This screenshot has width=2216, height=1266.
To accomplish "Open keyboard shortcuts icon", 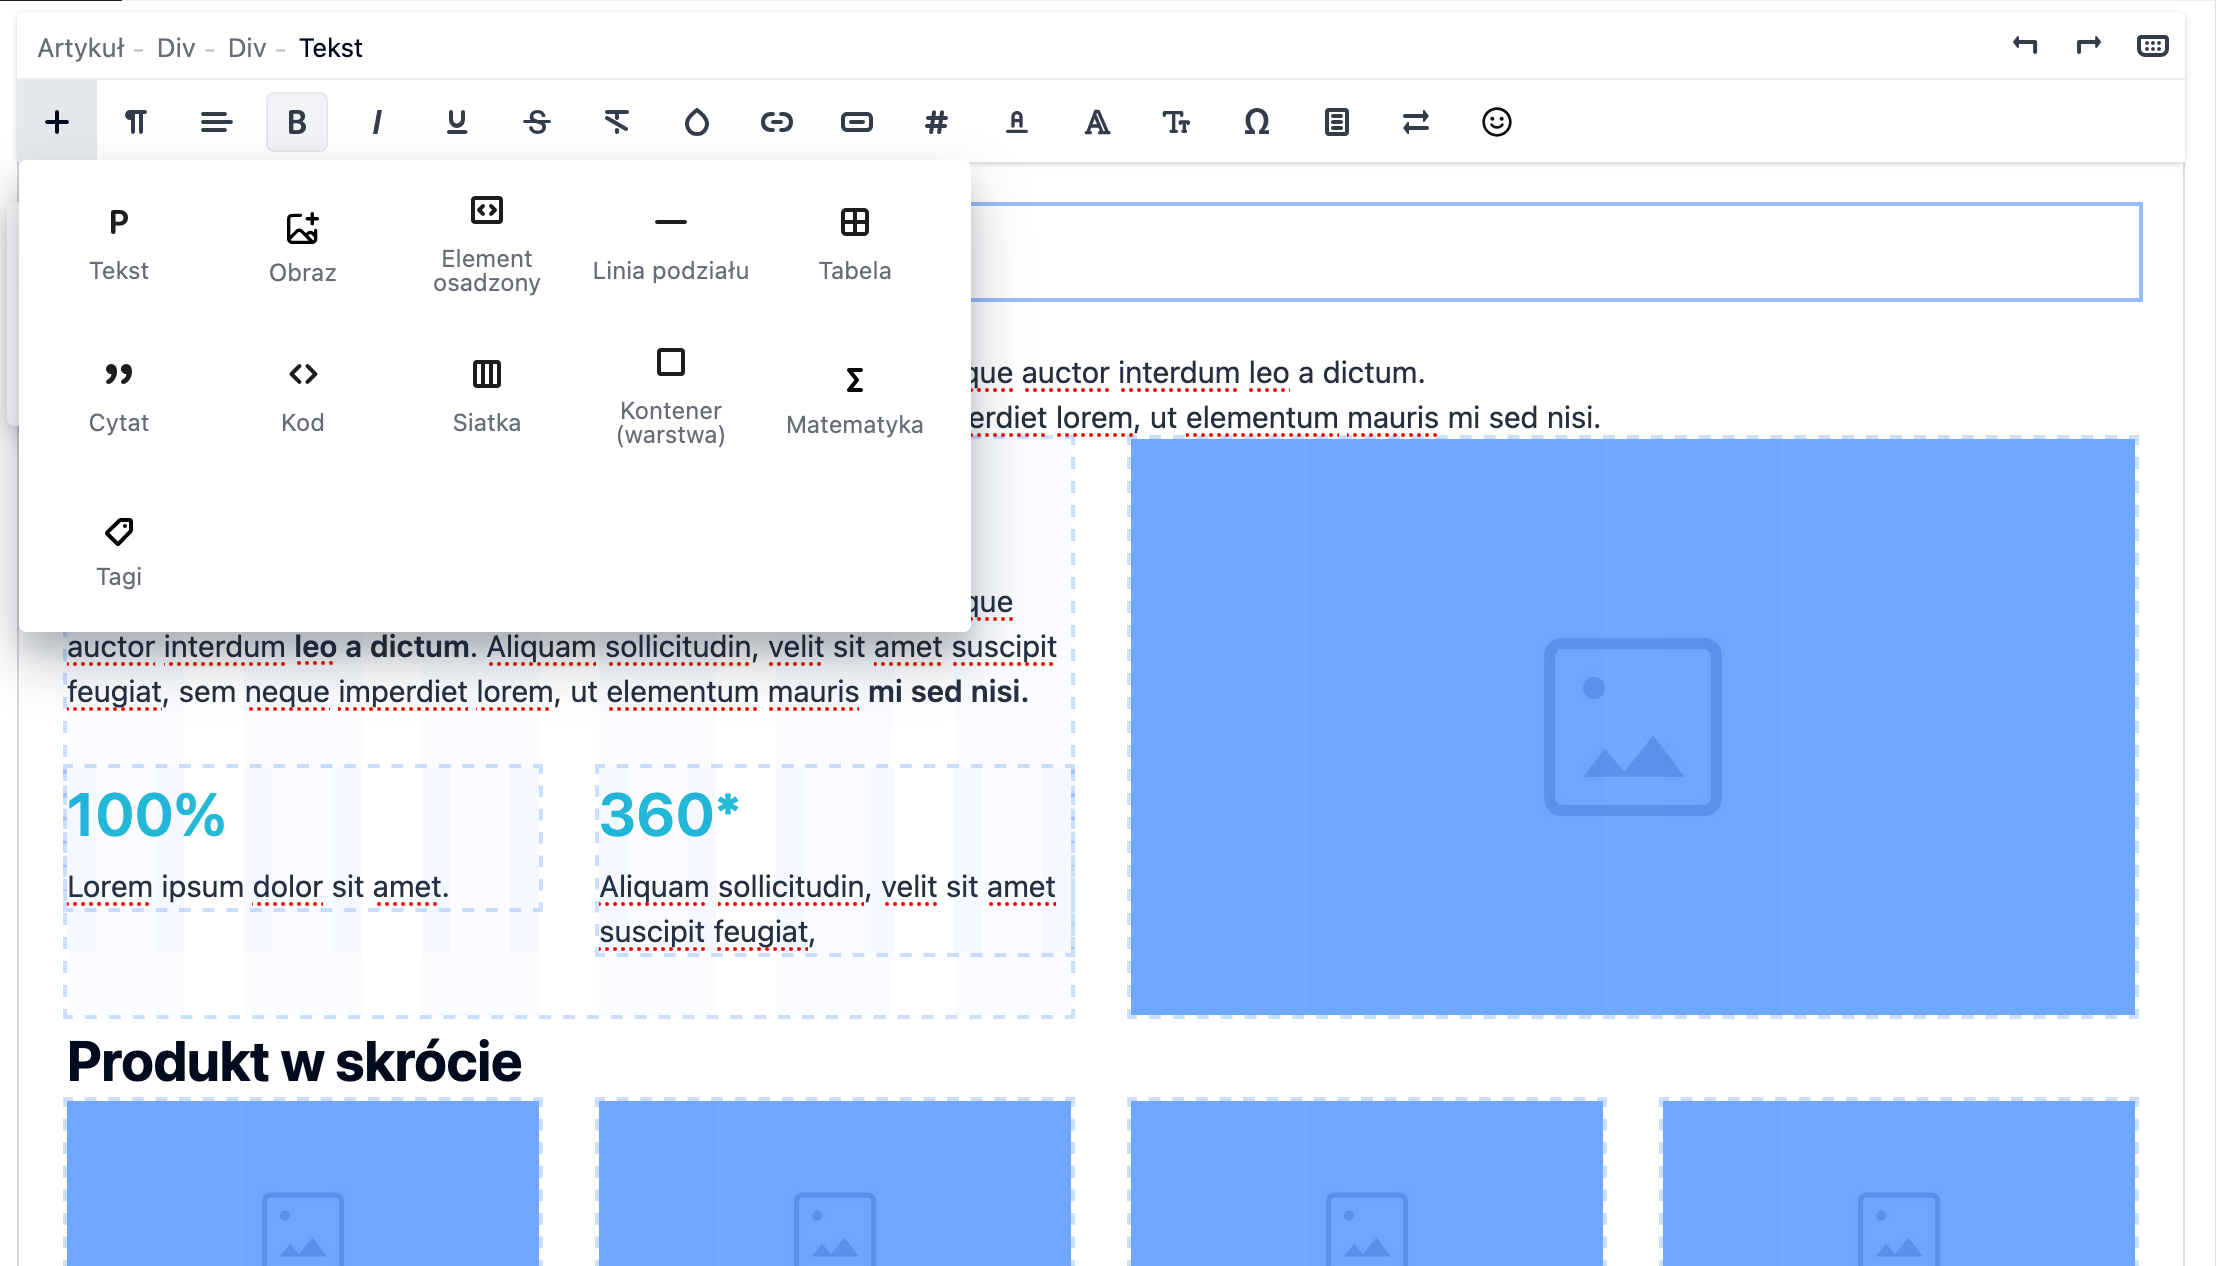I will (x=2152, y=46).
